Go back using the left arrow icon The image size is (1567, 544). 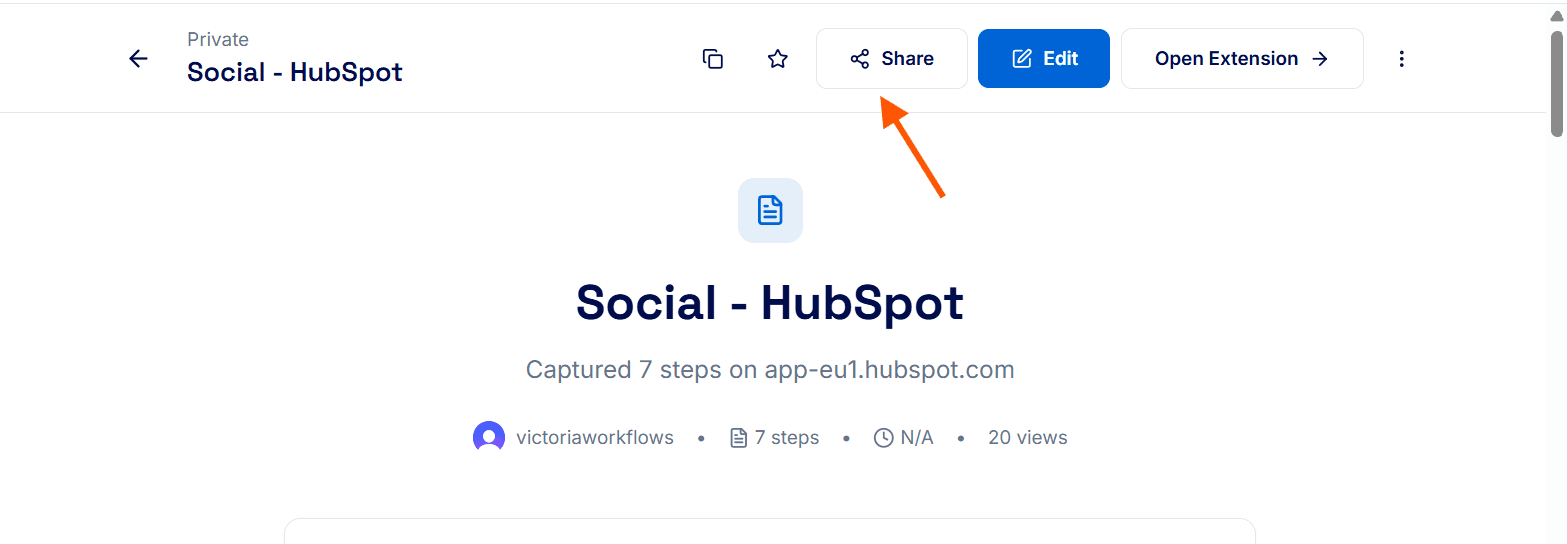click(138, 59)
